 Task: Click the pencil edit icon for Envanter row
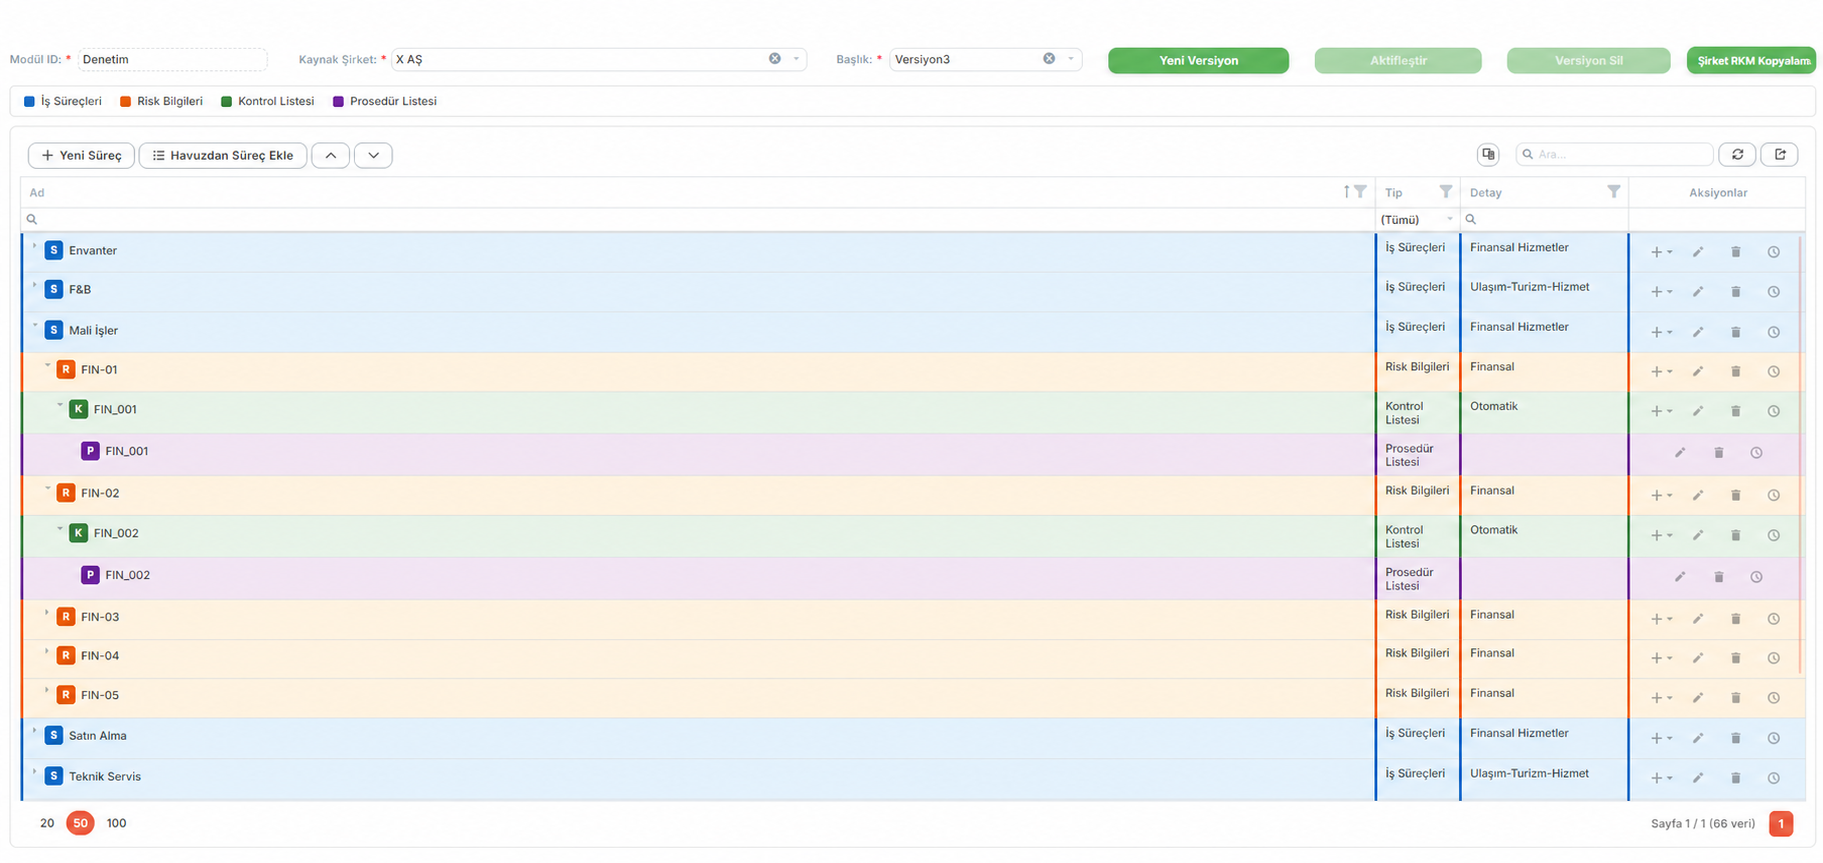1697,252
